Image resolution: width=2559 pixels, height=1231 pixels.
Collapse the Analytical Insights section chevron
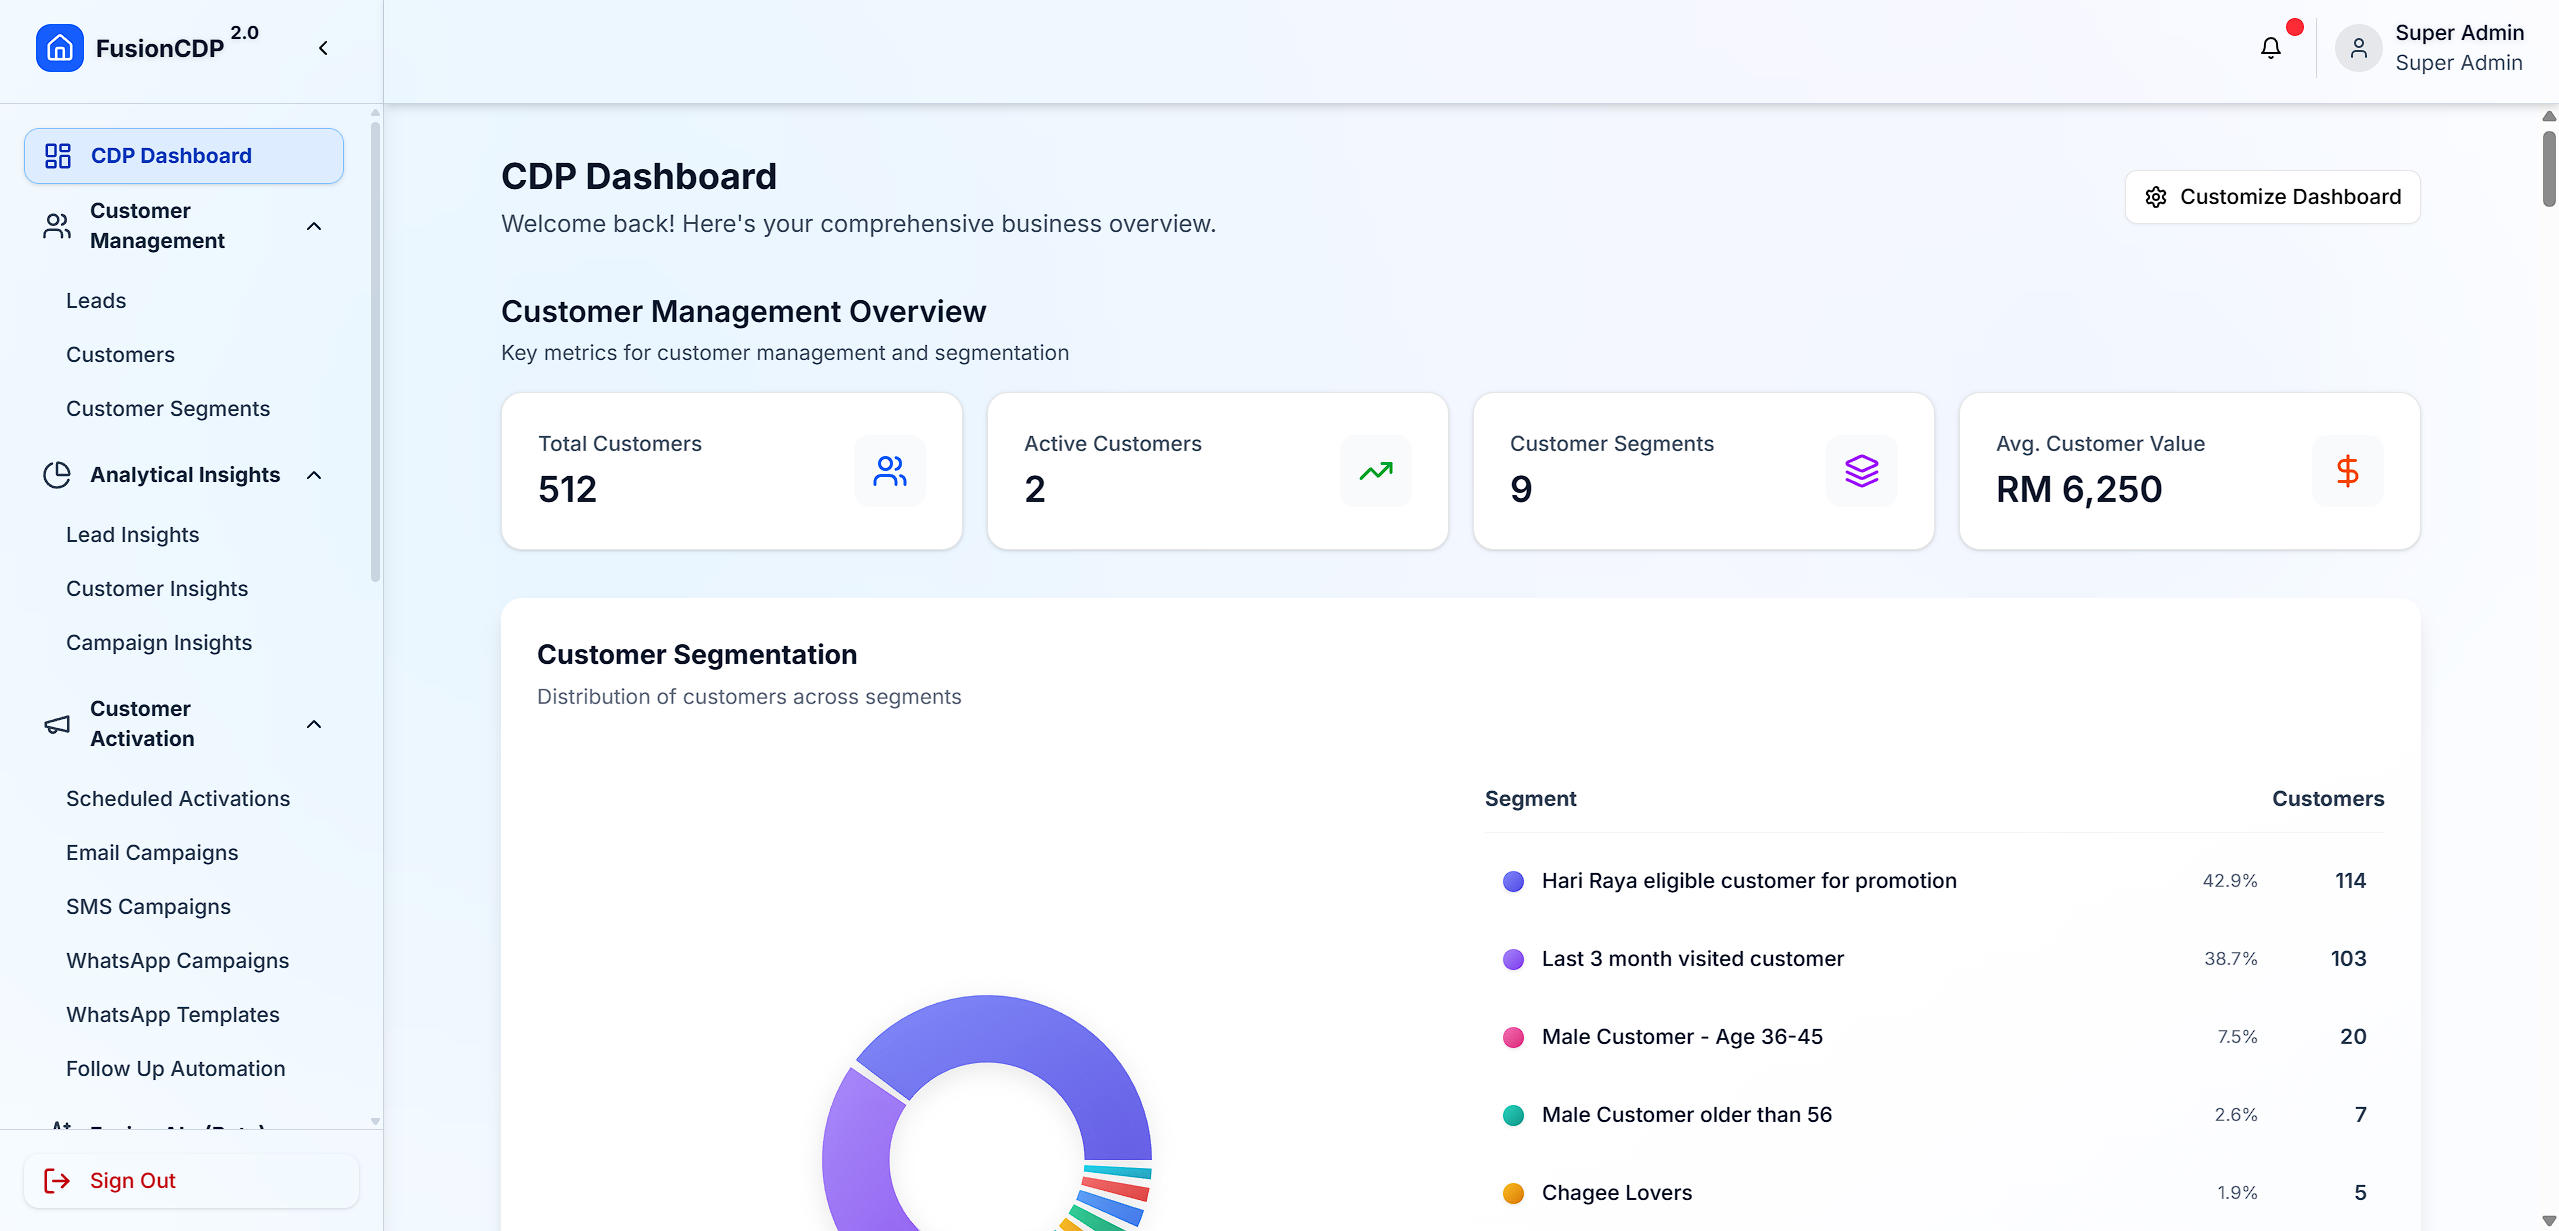pyautogui.click(x=314, y=475)
